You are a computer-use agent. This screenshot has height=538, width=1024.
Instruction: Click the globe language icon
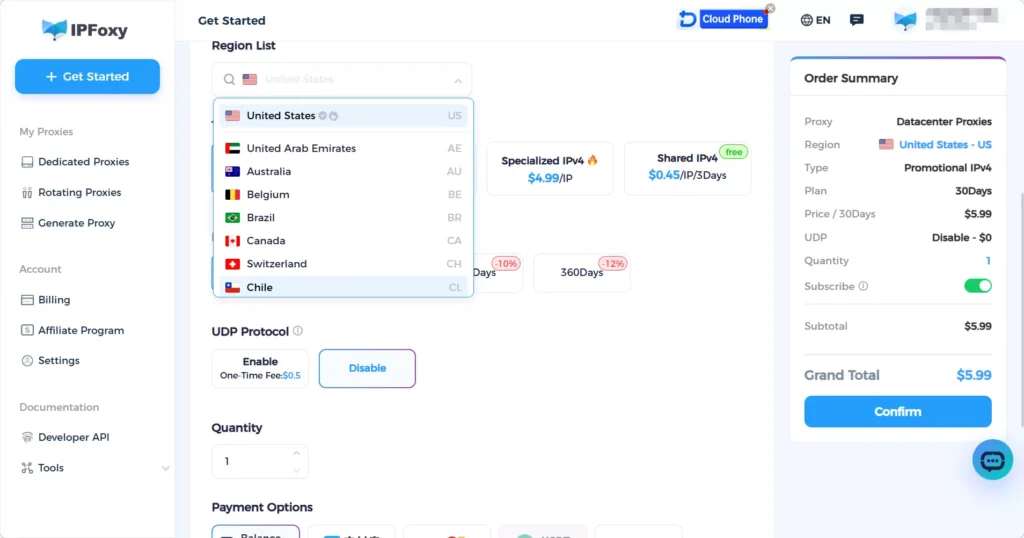[x=807, y=20]
